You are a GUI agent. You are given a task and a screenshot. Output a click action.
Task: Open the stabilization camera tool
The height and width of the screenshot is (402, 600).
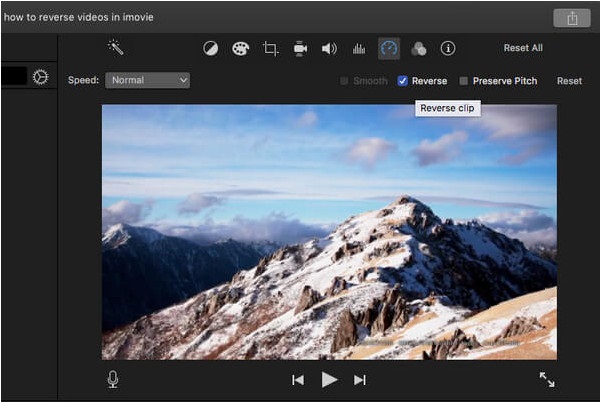pyautogui.click(x=300, y=49)
